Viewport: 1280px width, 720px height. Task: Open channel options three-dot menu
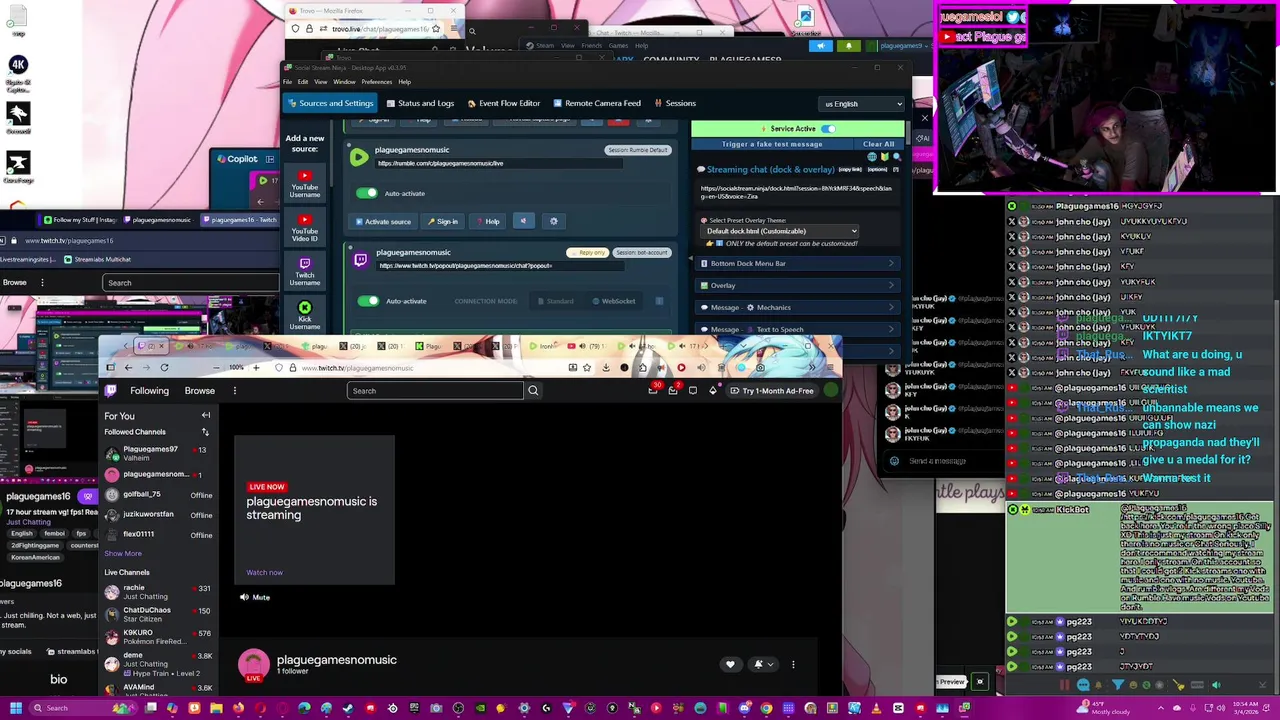tap(793, 664)
